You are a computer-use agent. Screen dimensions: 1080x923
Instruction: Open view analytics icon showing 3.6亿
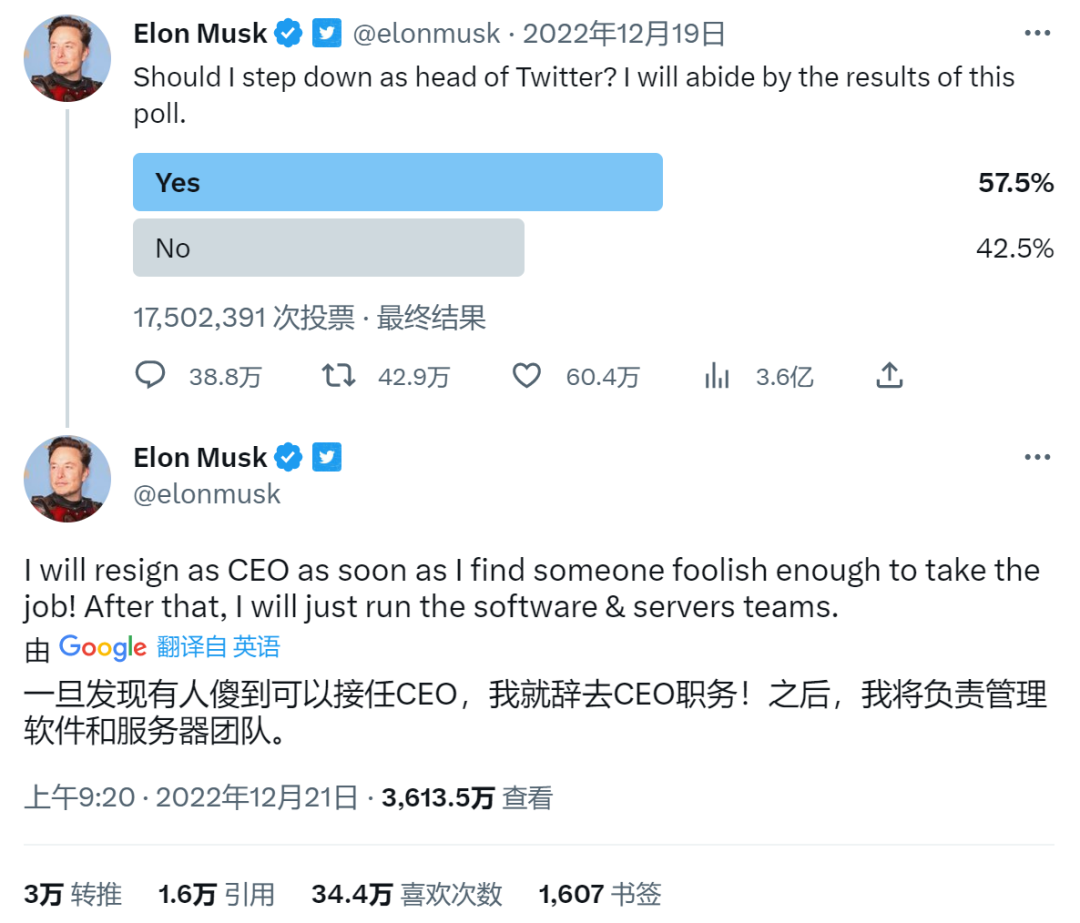point(717,375)
